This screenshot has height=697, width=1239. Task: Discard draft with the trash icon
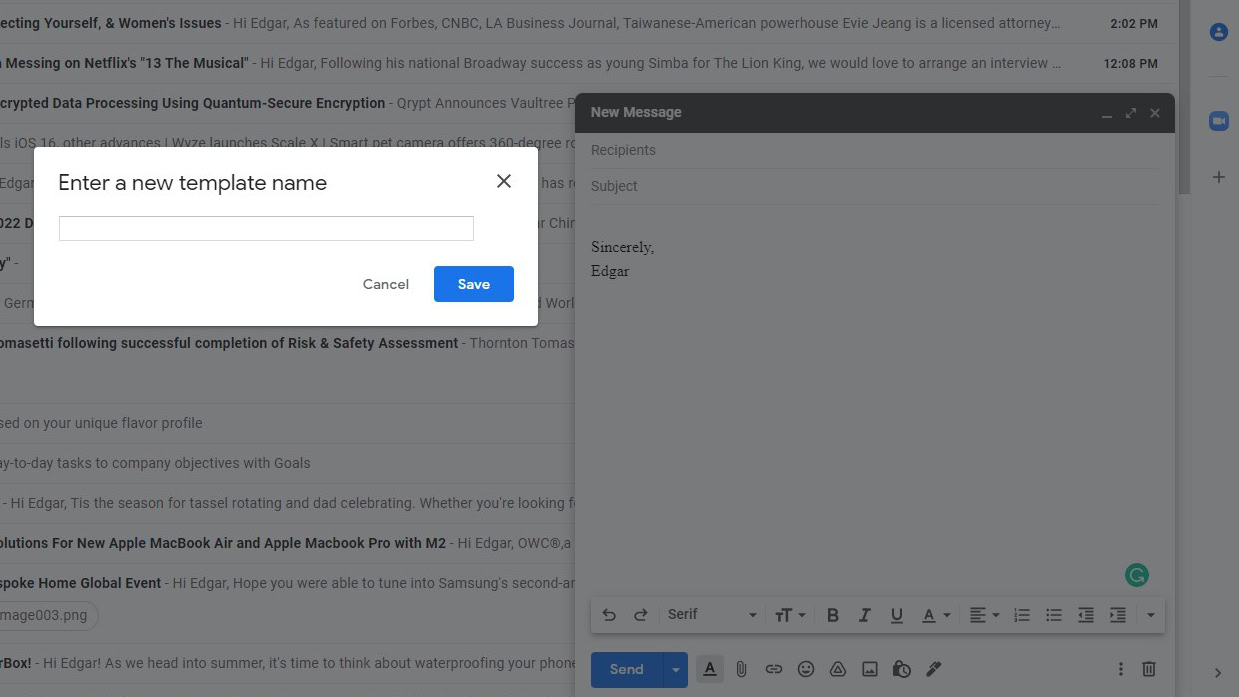(1149, 669)
